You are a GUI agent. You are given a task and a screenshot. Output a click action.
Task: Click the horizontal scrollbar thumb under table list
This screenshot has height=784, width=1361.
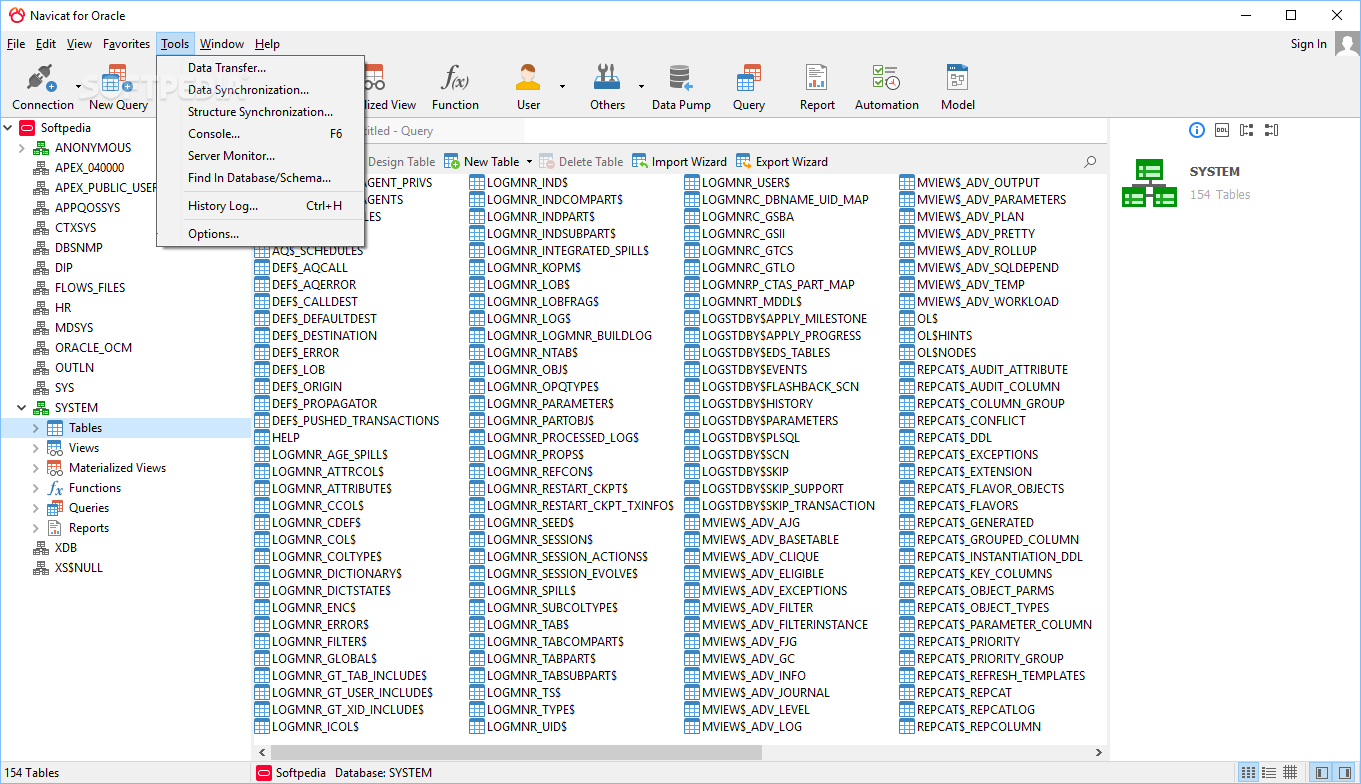click(516, 753)
